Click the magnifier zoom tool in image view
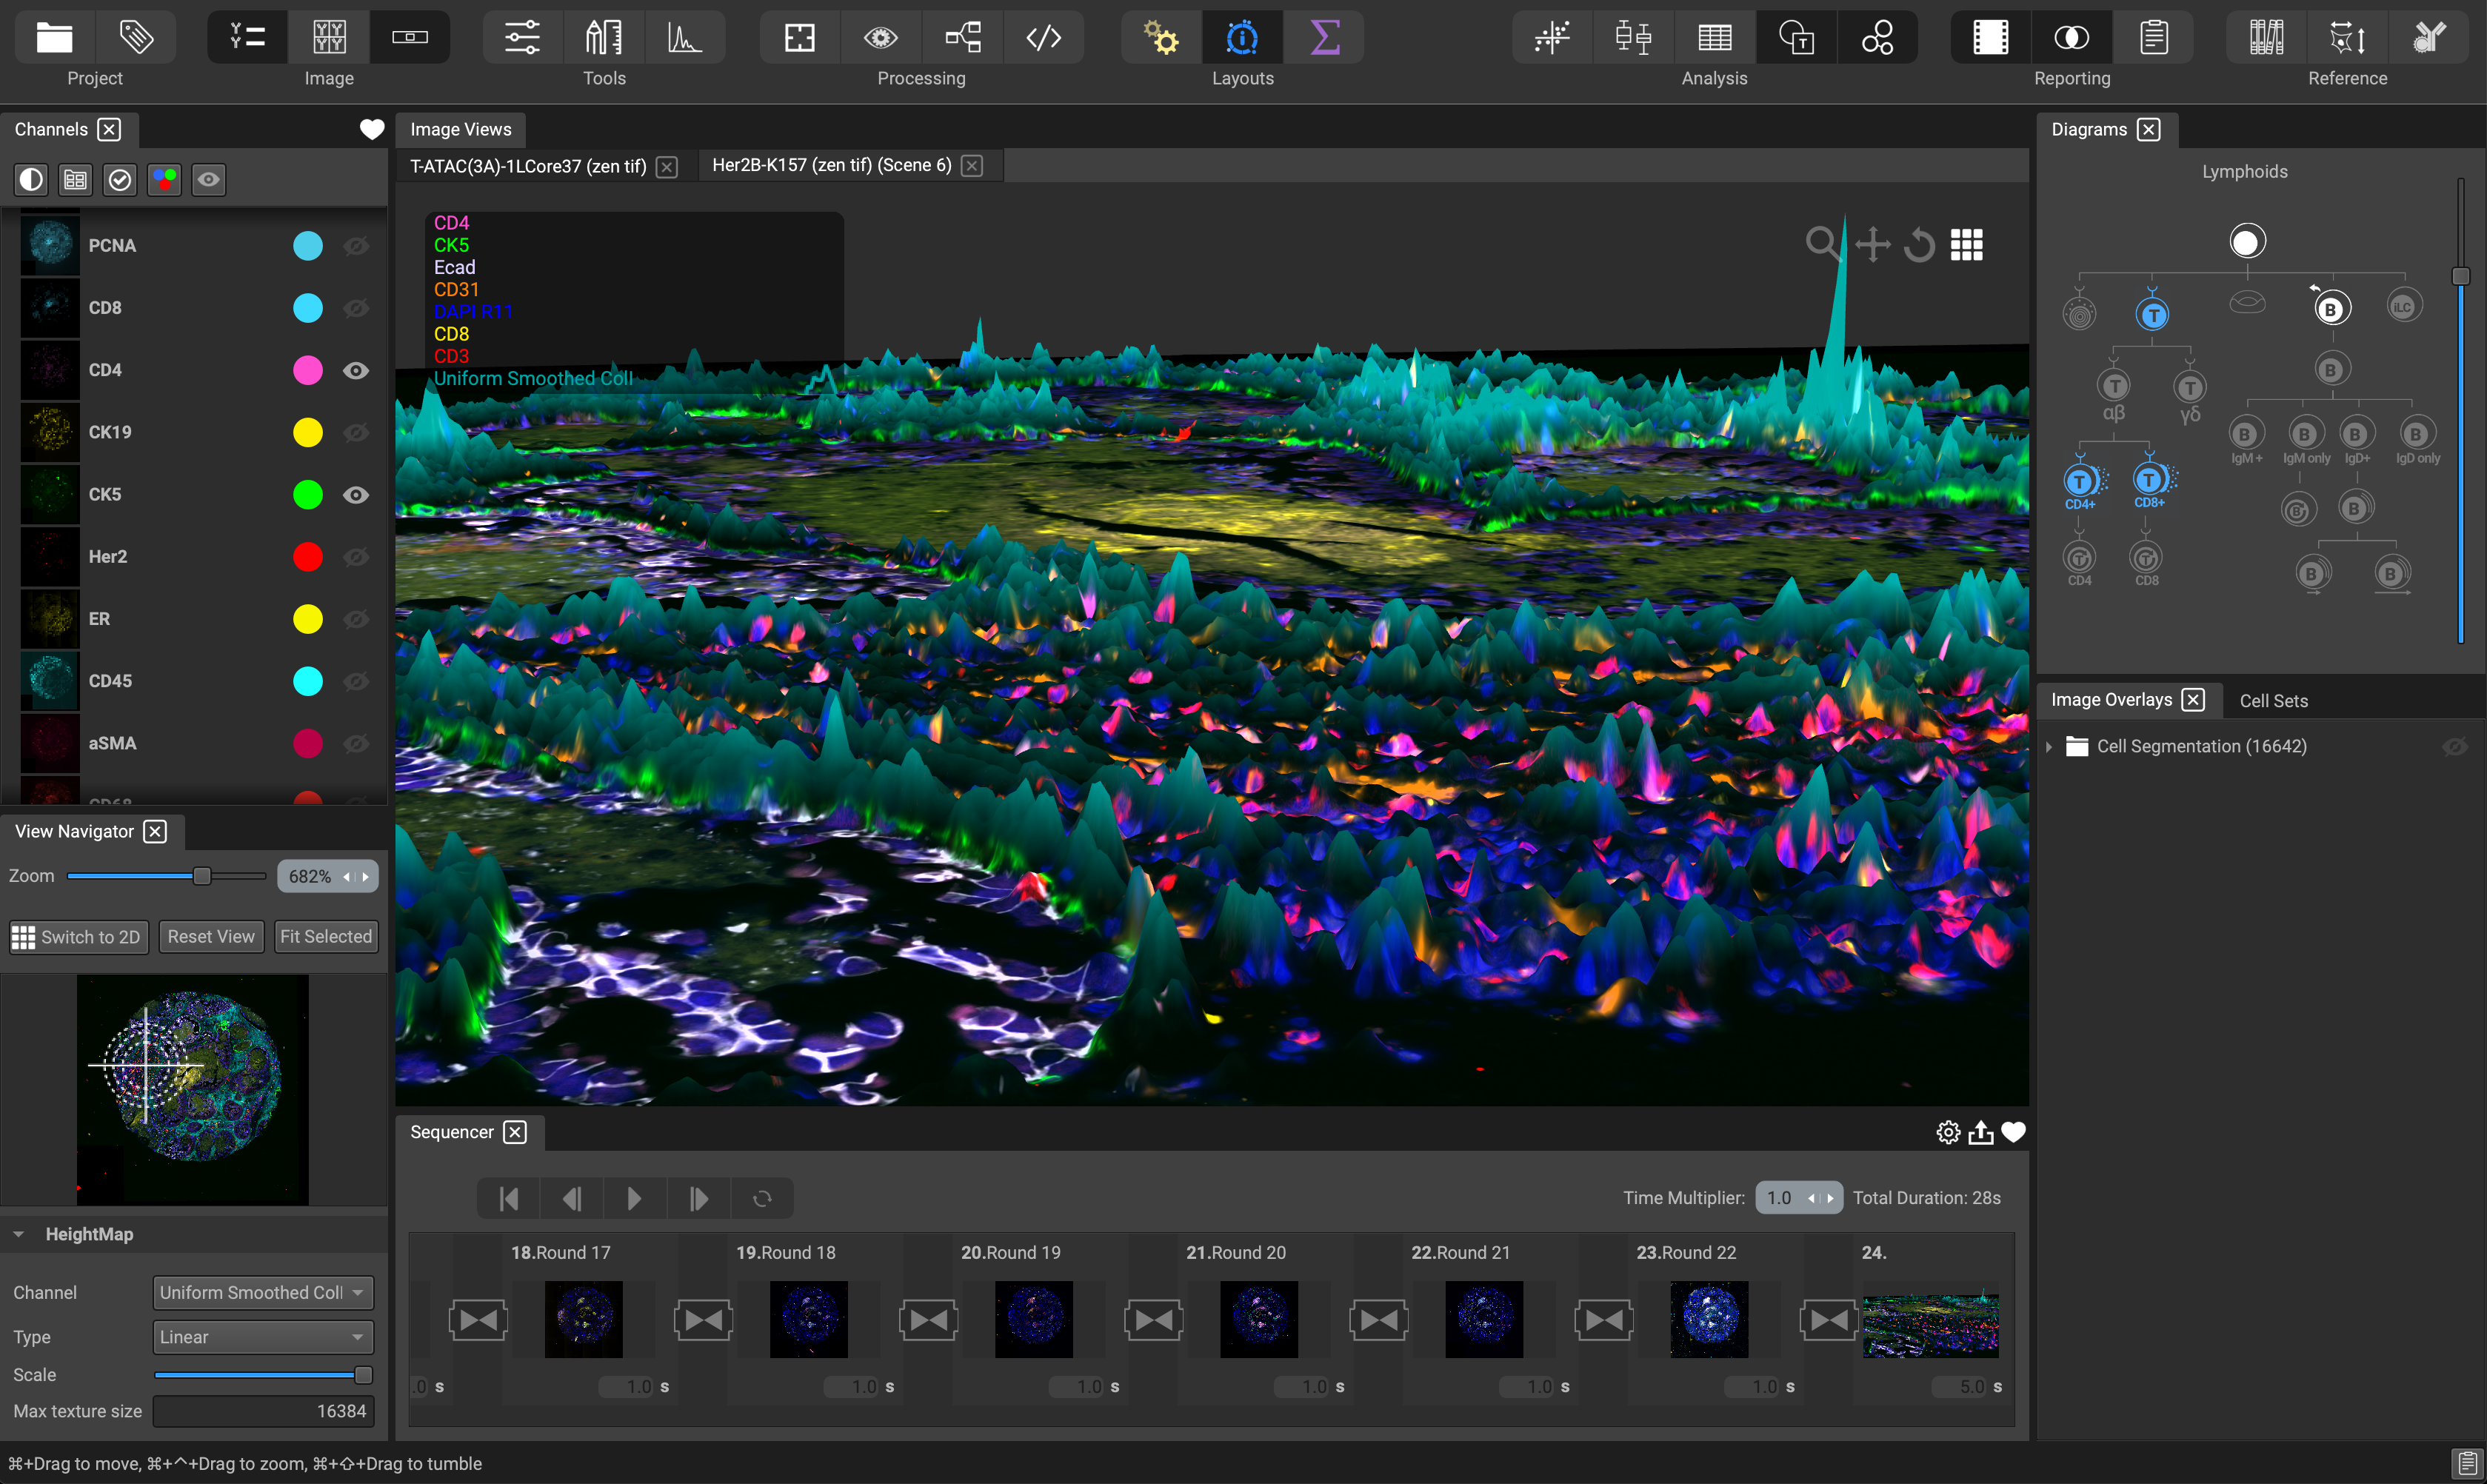This screenshot has width=2487, height=1484. pos(1823,244)
